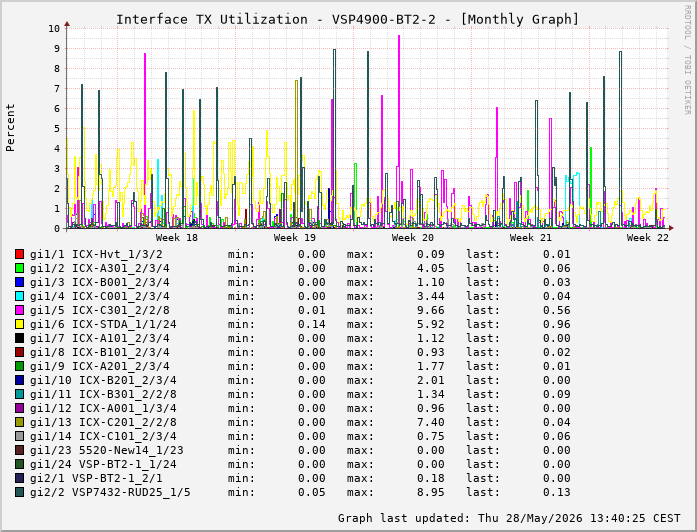Click the red gi1/1 legend swatch
Image resolution: width=697 pixels, height=532 pixels.
coord(19,254)
